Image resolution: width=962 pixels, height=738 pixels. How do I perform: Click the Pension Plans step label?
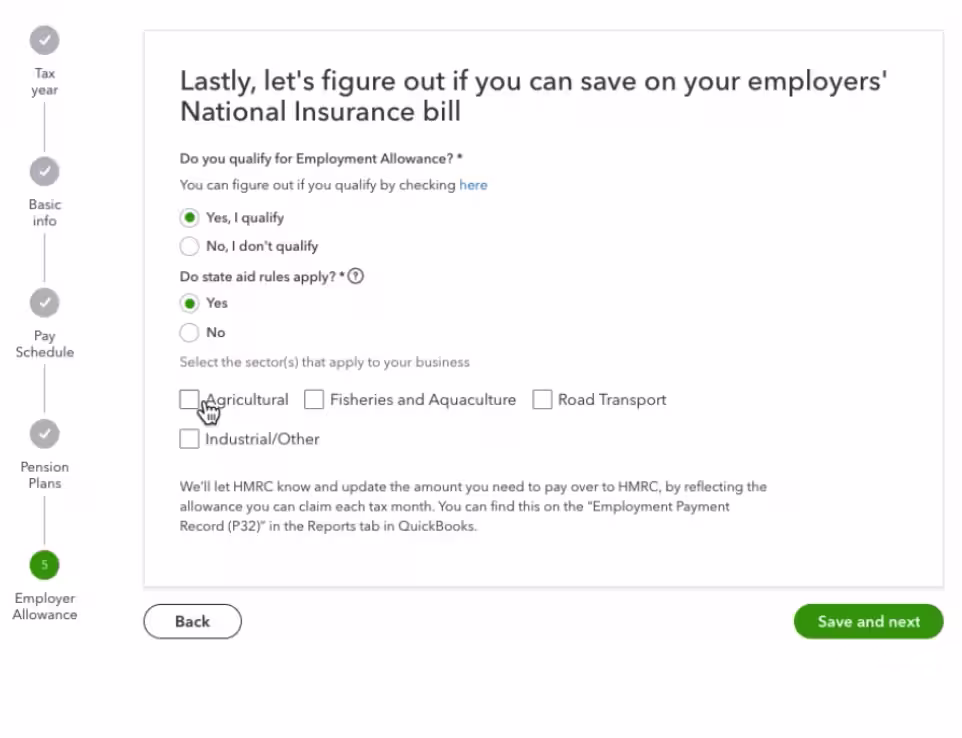point(45,475)
